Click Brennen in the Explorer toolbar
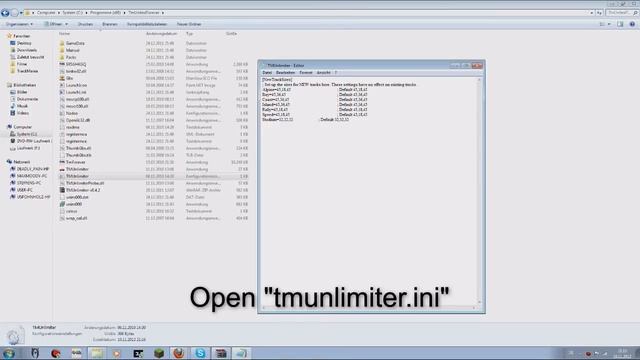Viewport: 640px width, 360px height. (x=109, y=24)
